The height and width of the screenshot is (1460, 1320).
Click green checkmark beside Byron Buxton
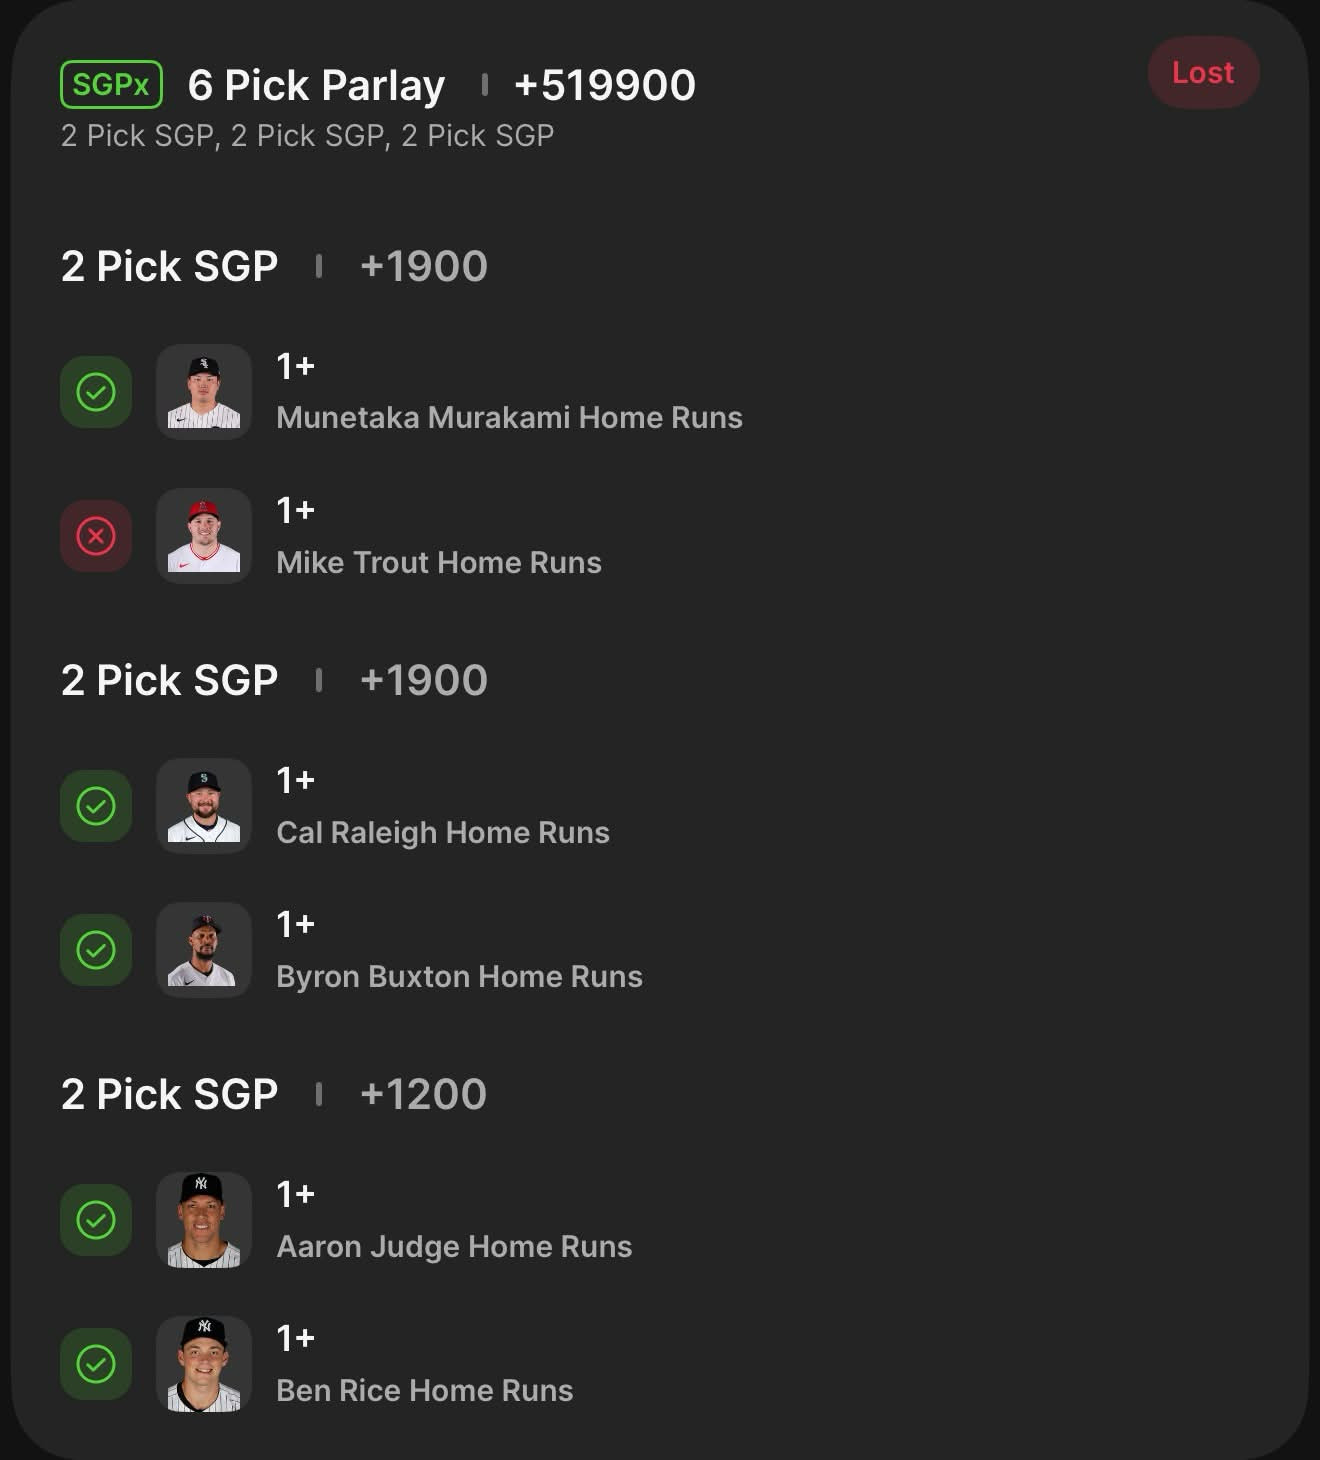tap(96, 950)
